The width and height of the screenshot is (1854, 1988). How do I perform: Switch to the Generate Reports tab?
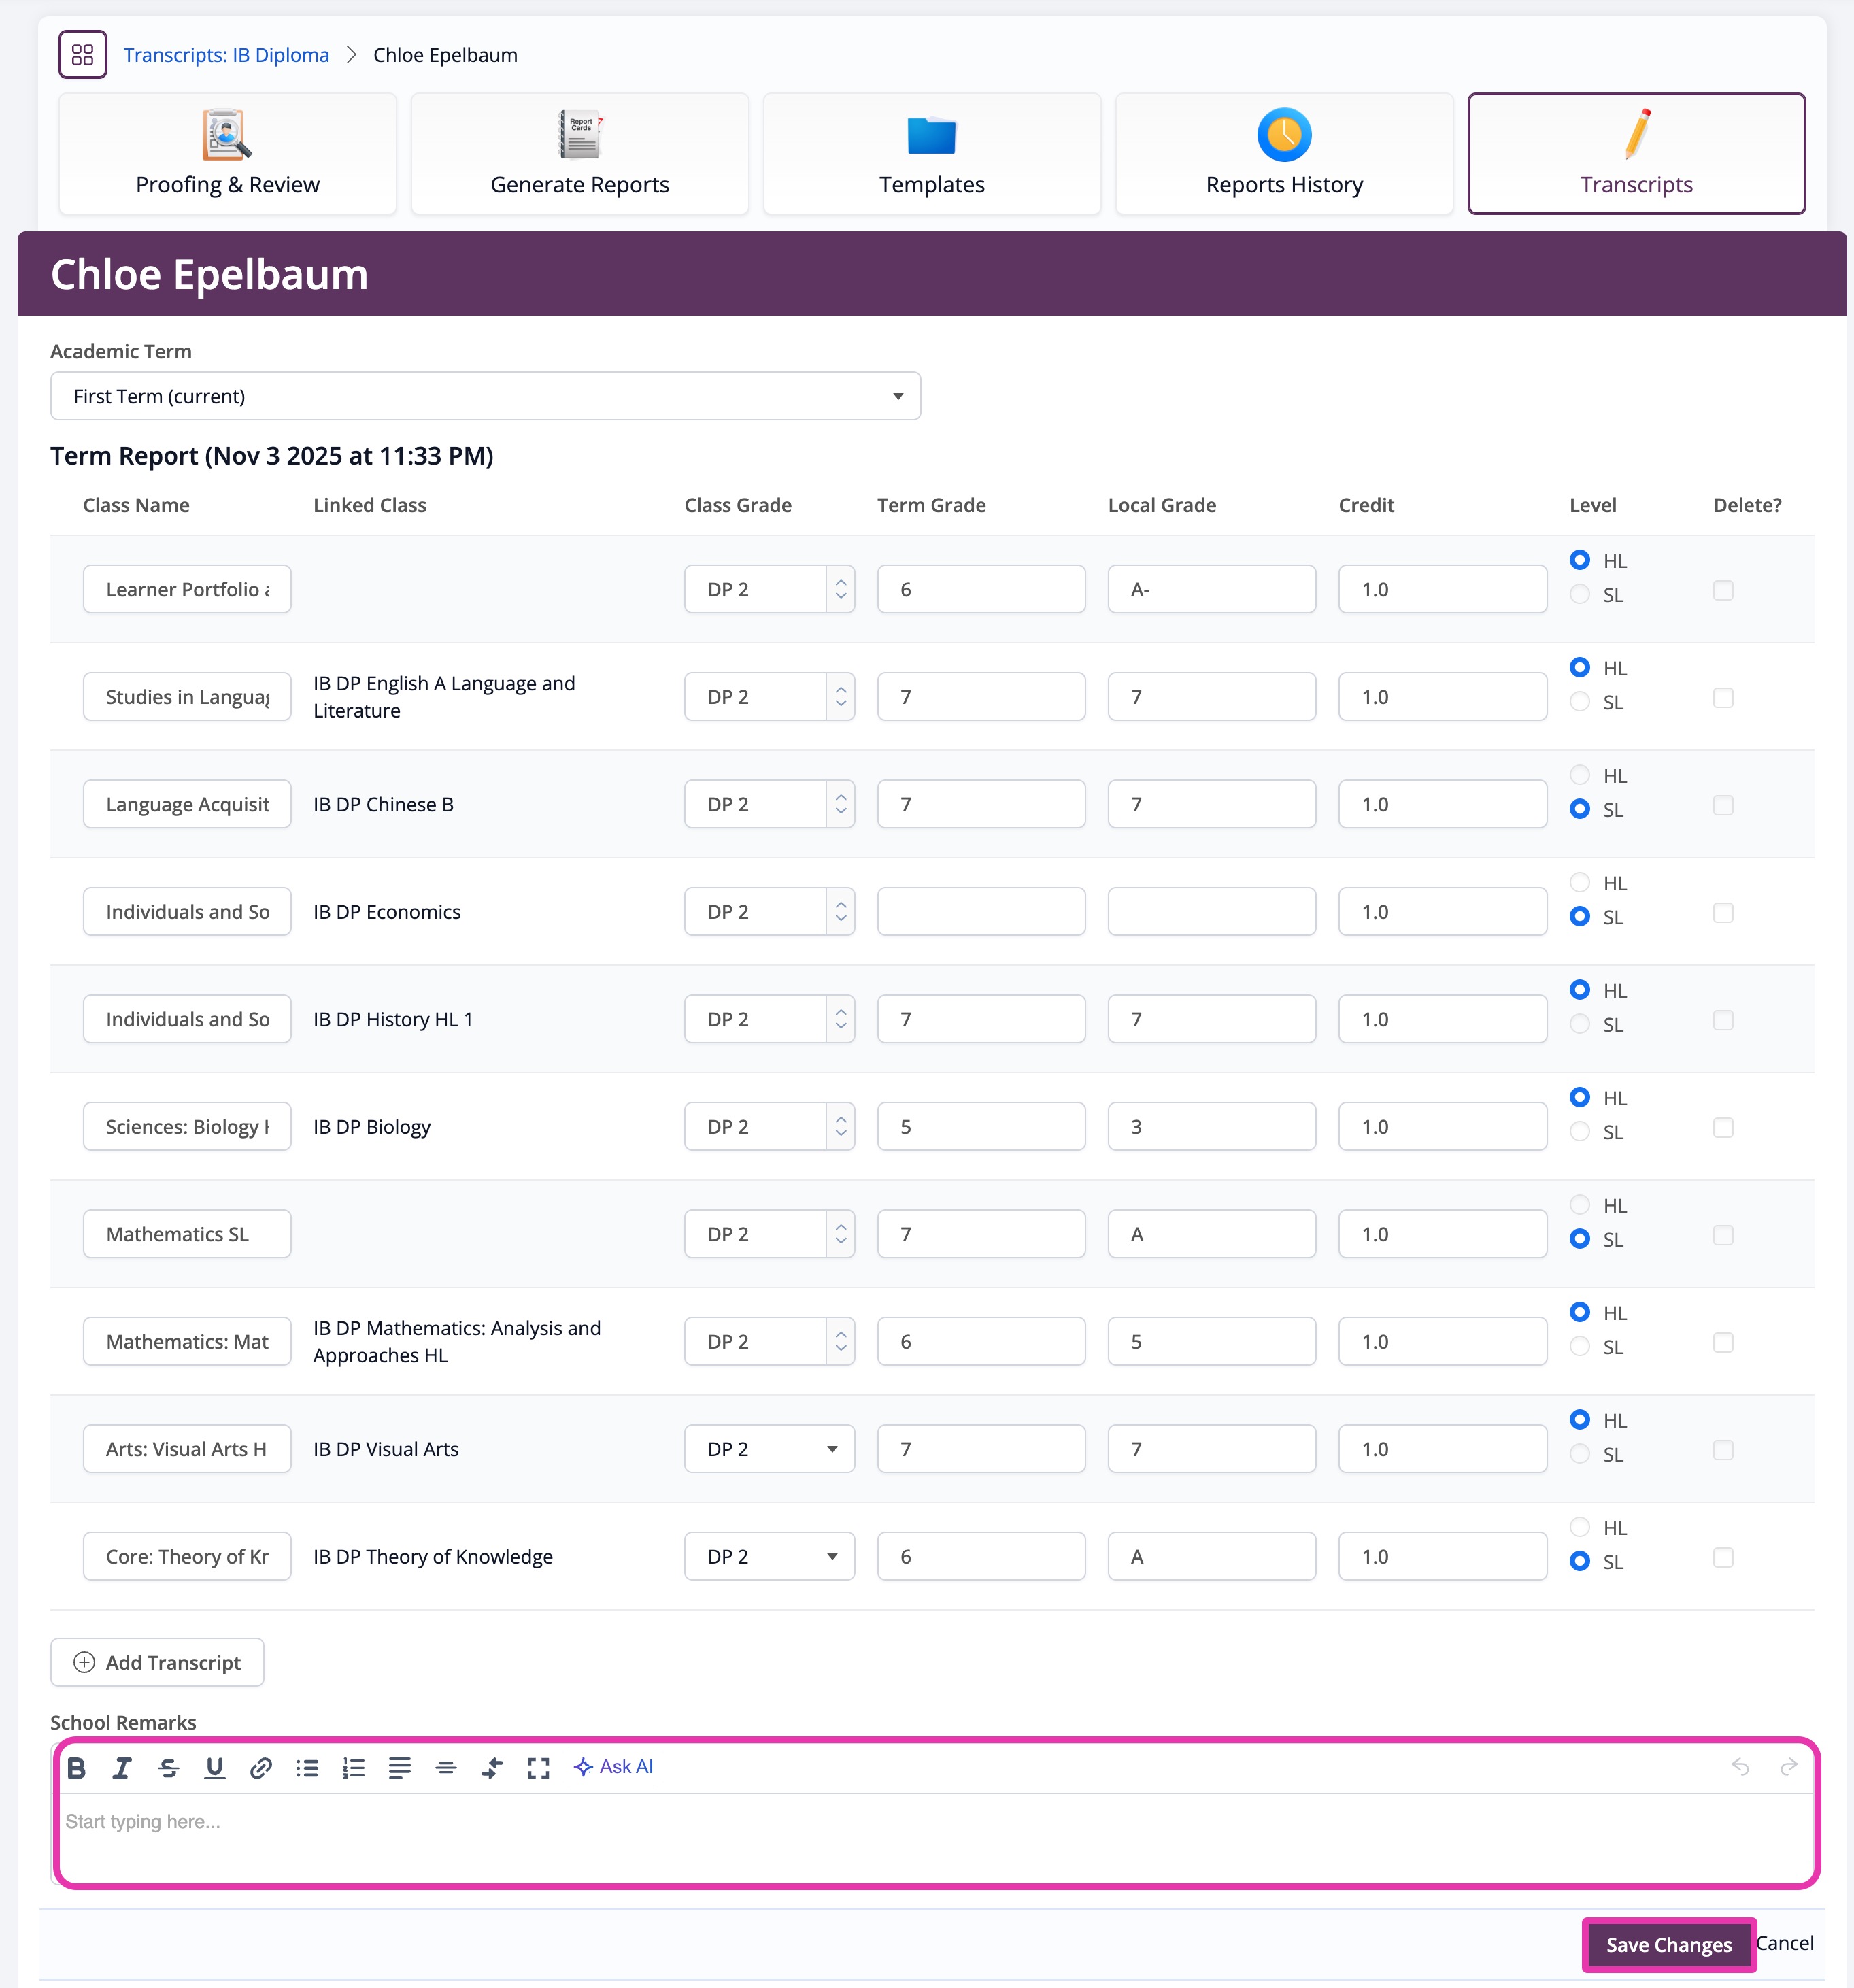(x=579, y=154)
